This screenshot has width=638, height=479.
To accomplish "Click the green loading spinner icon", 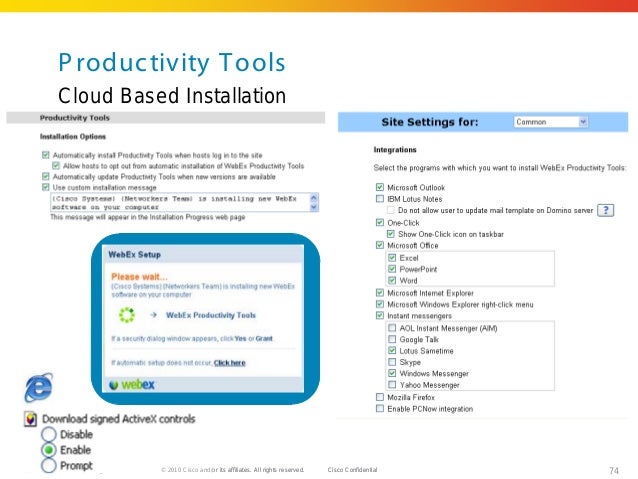I will coord(127,315).
